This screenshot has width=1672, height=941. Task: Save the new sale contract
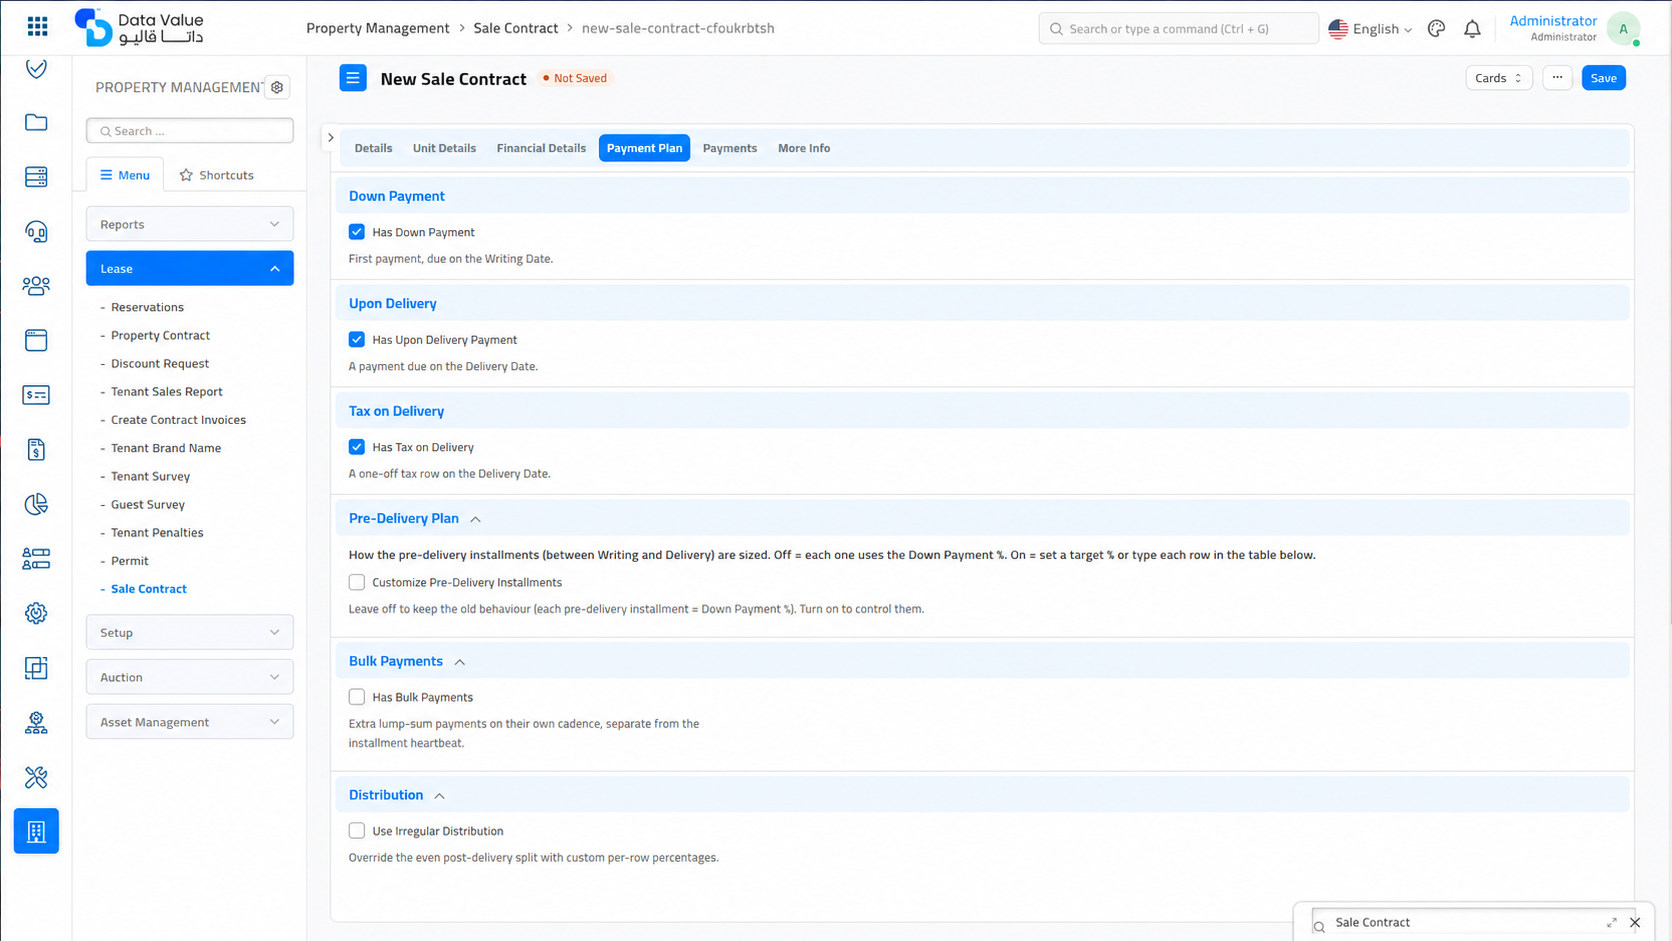click(1603, 78)
